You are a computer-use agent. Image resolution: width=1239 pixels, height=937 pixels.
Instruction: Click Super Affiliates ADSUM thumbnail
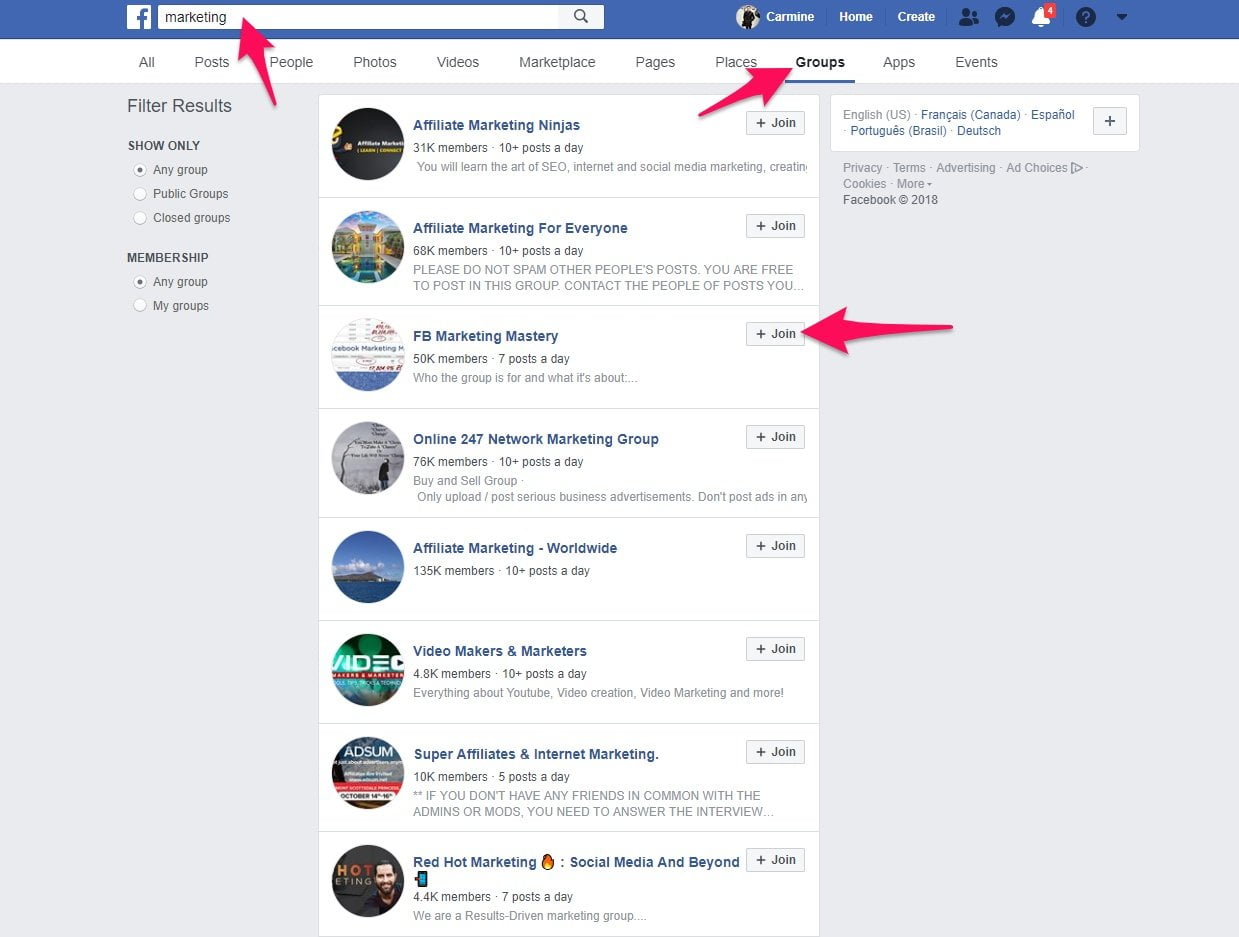point(368,773)
